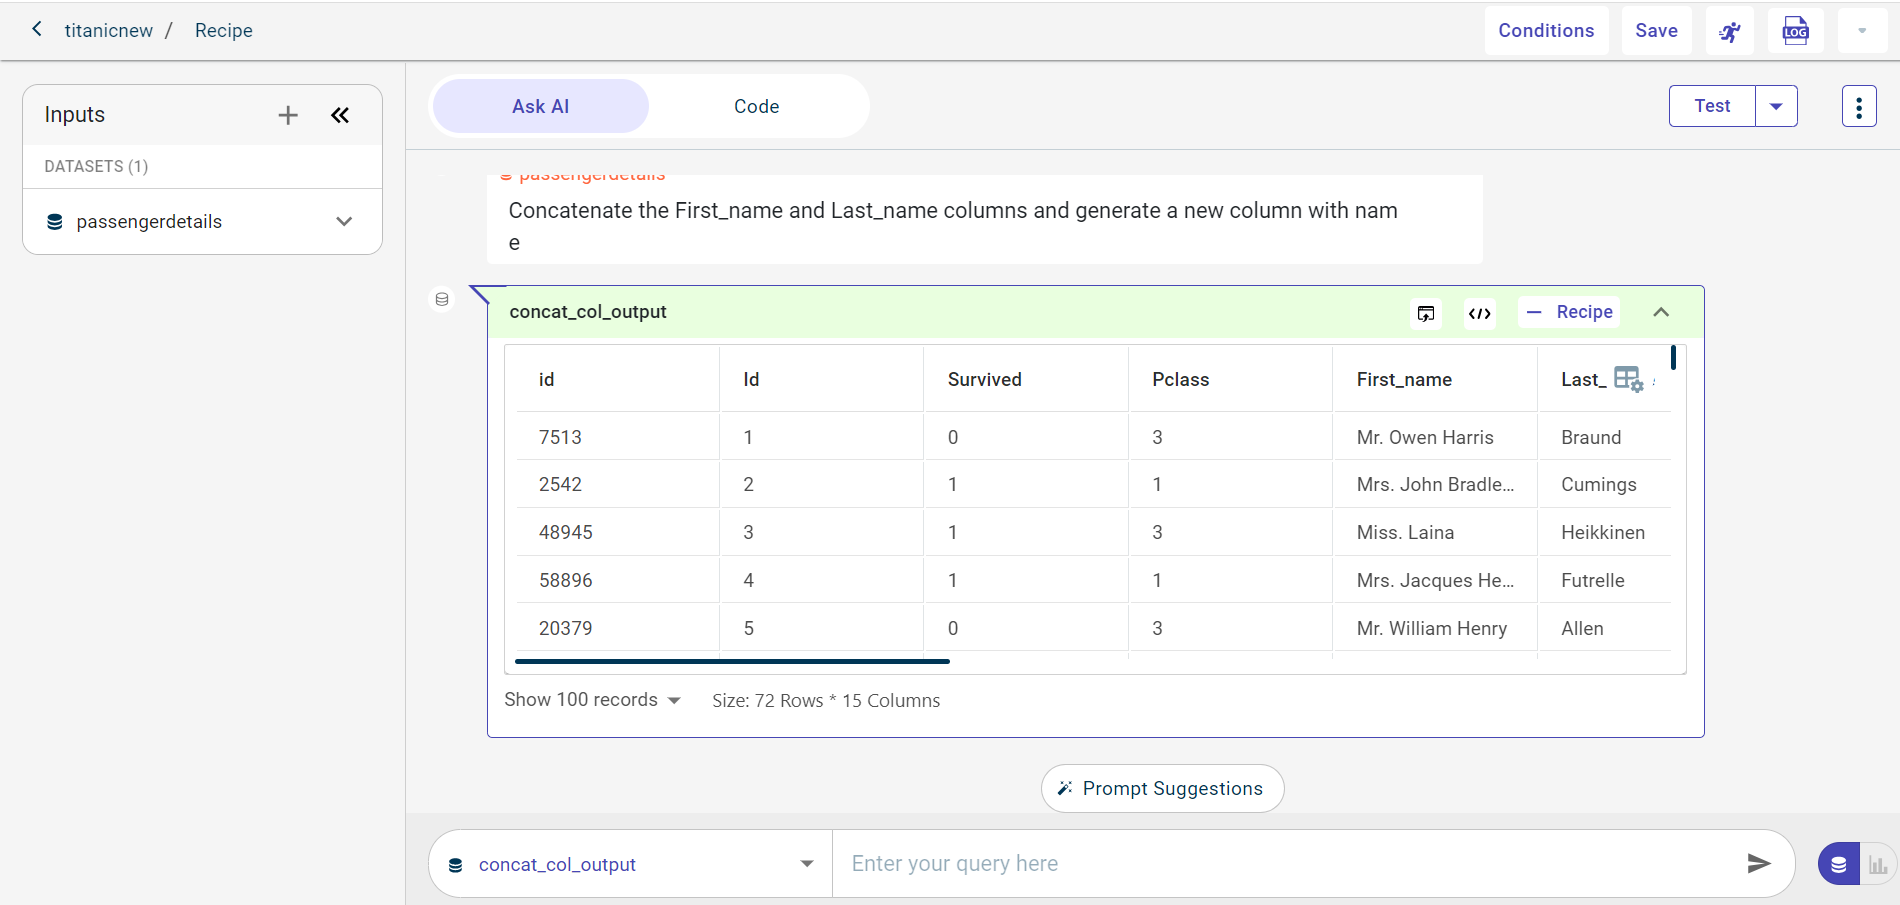The width and height of the screenshot is (1900, 905).
Task: View code for concat_col_output output
Action: tap(1479, 313)
